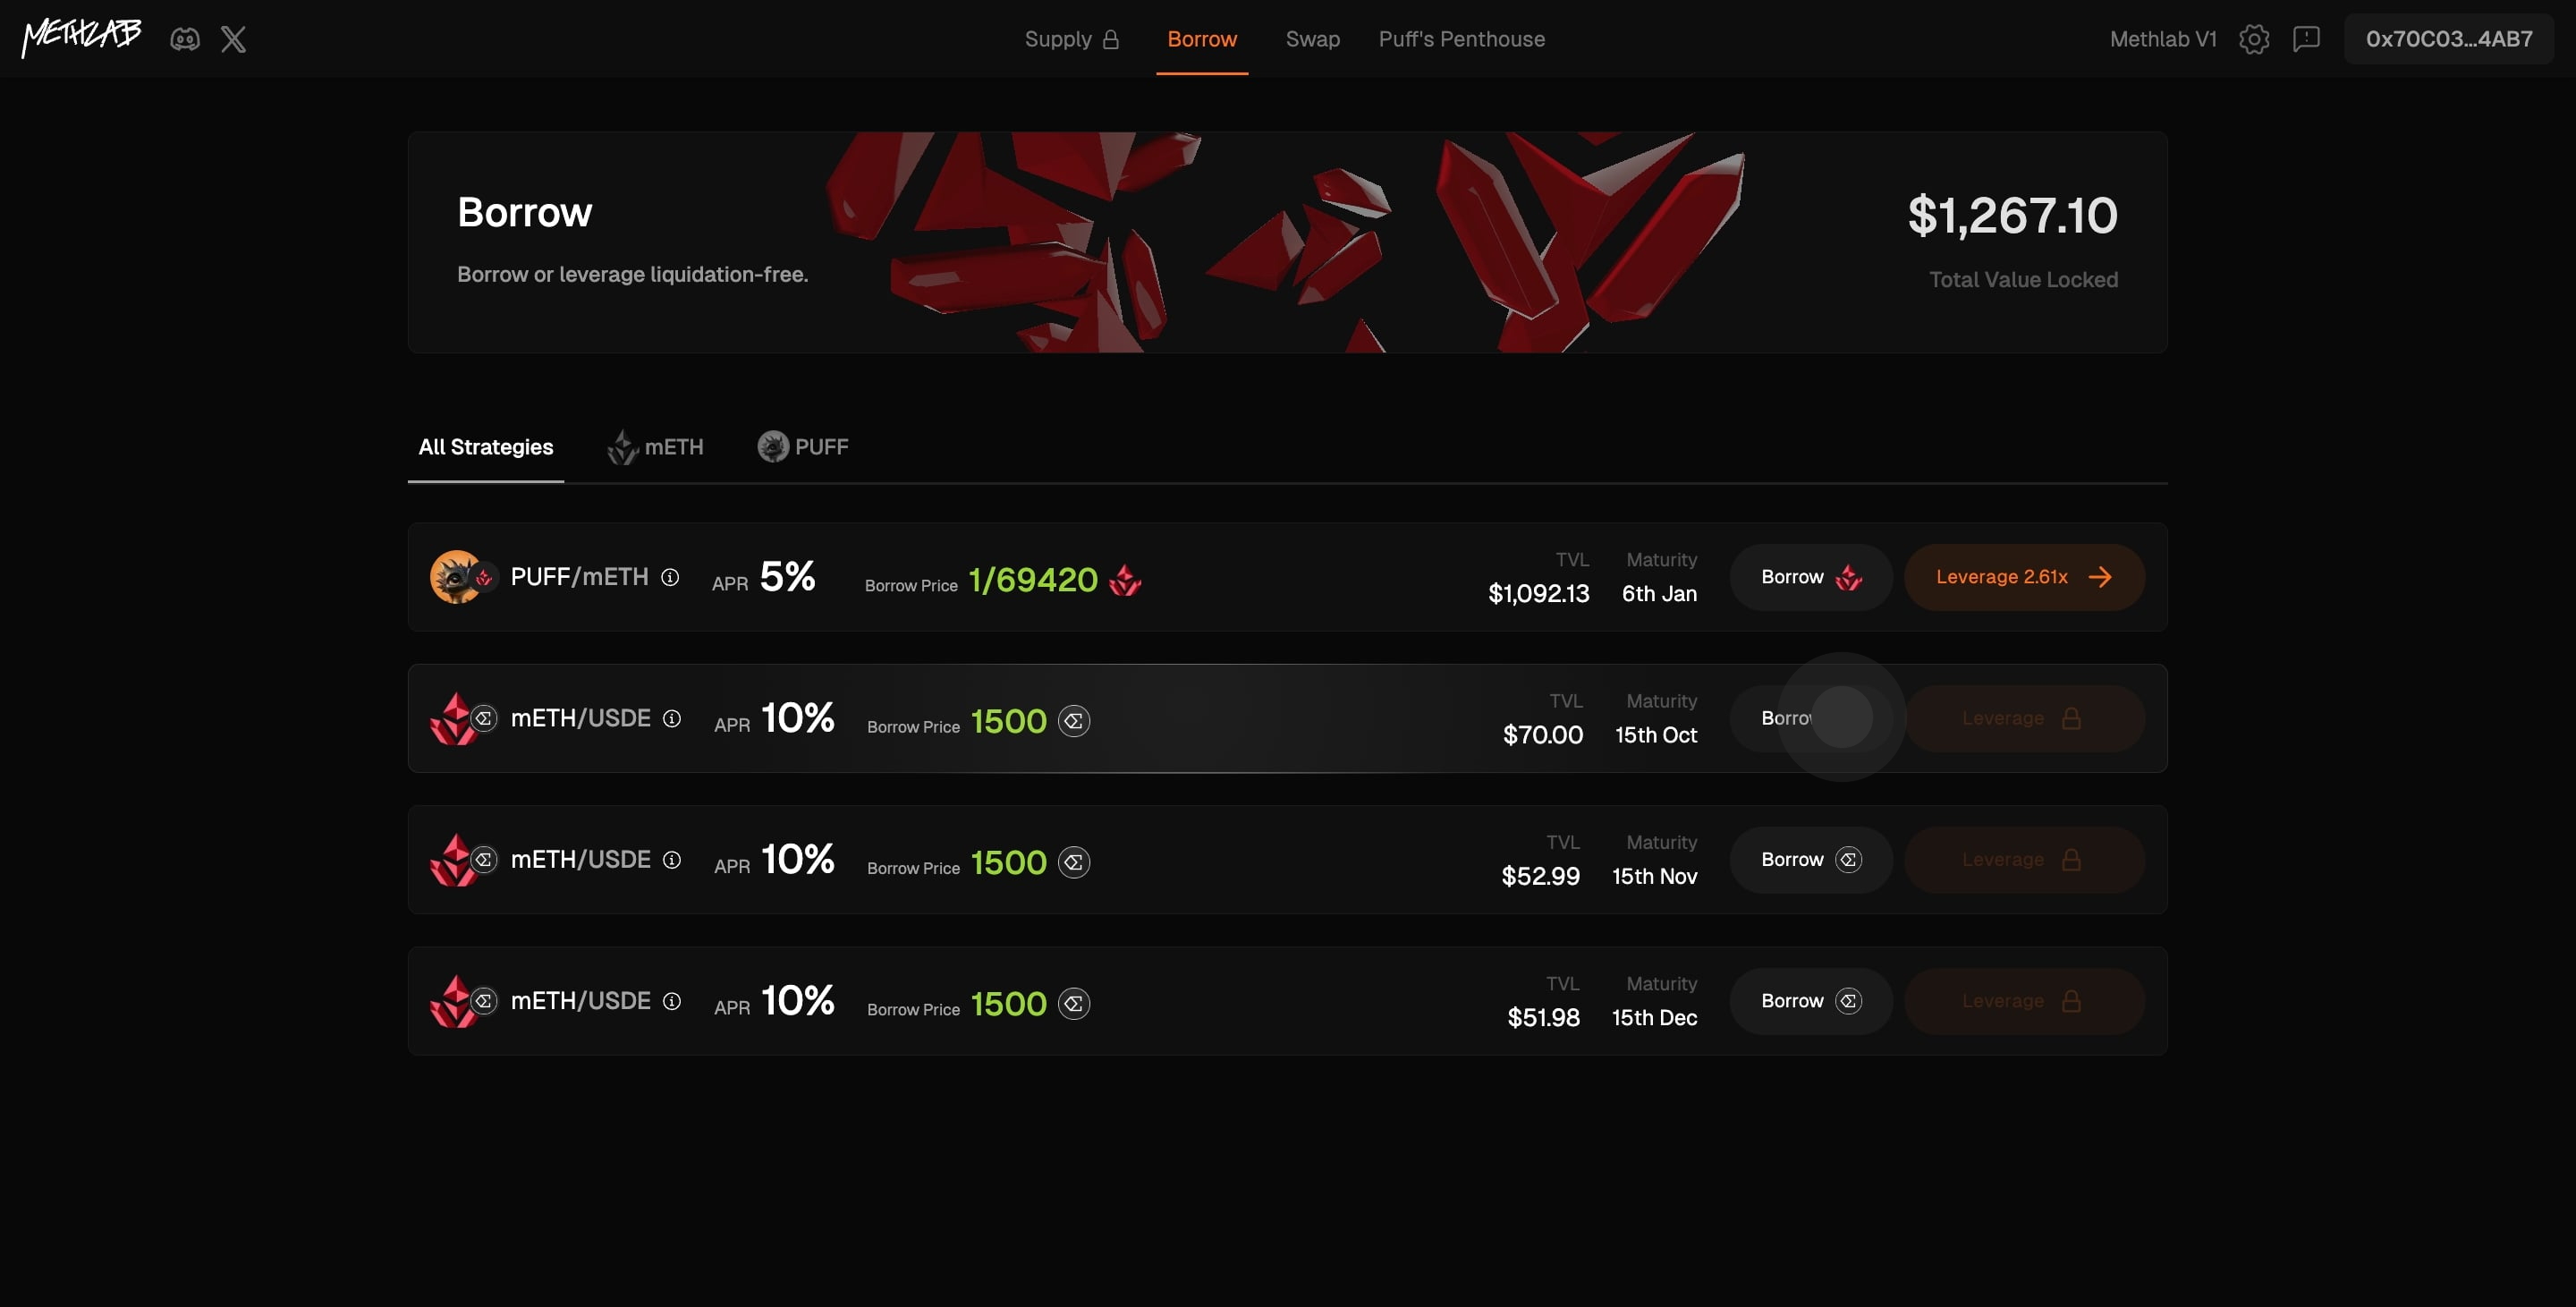Click info icon next to PUFF/mETH
Viewport: 2576px width, 1307px height.
(x=671, y=577)
